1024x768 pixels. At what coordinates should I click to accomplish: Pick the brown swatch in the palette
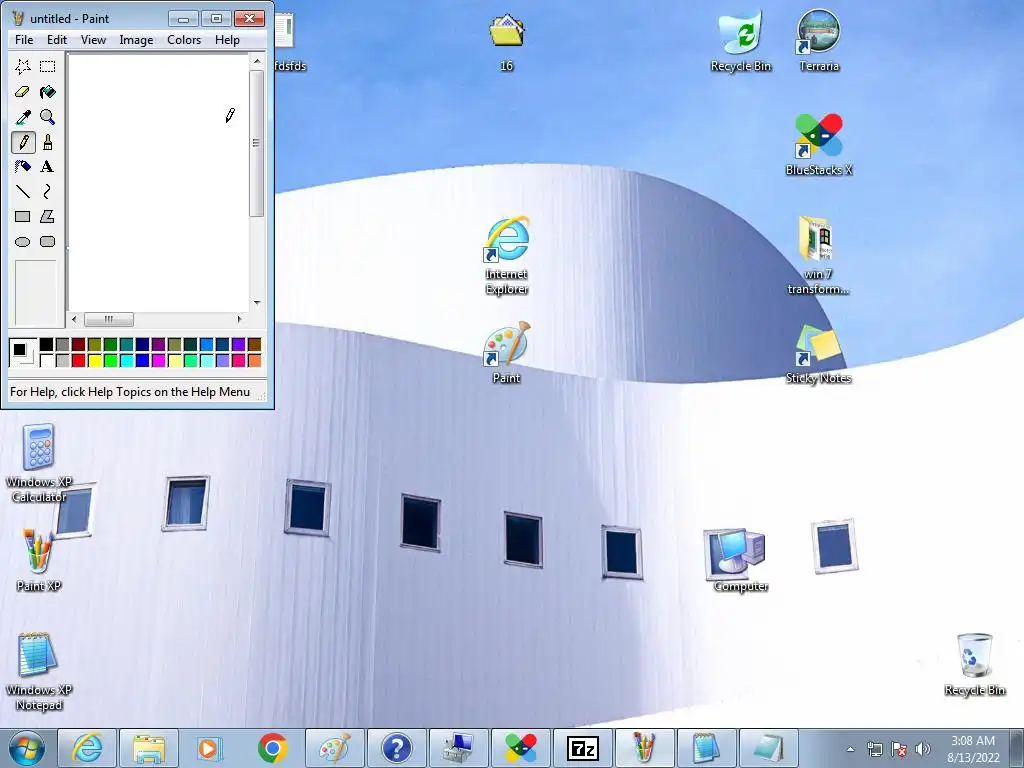254,344
